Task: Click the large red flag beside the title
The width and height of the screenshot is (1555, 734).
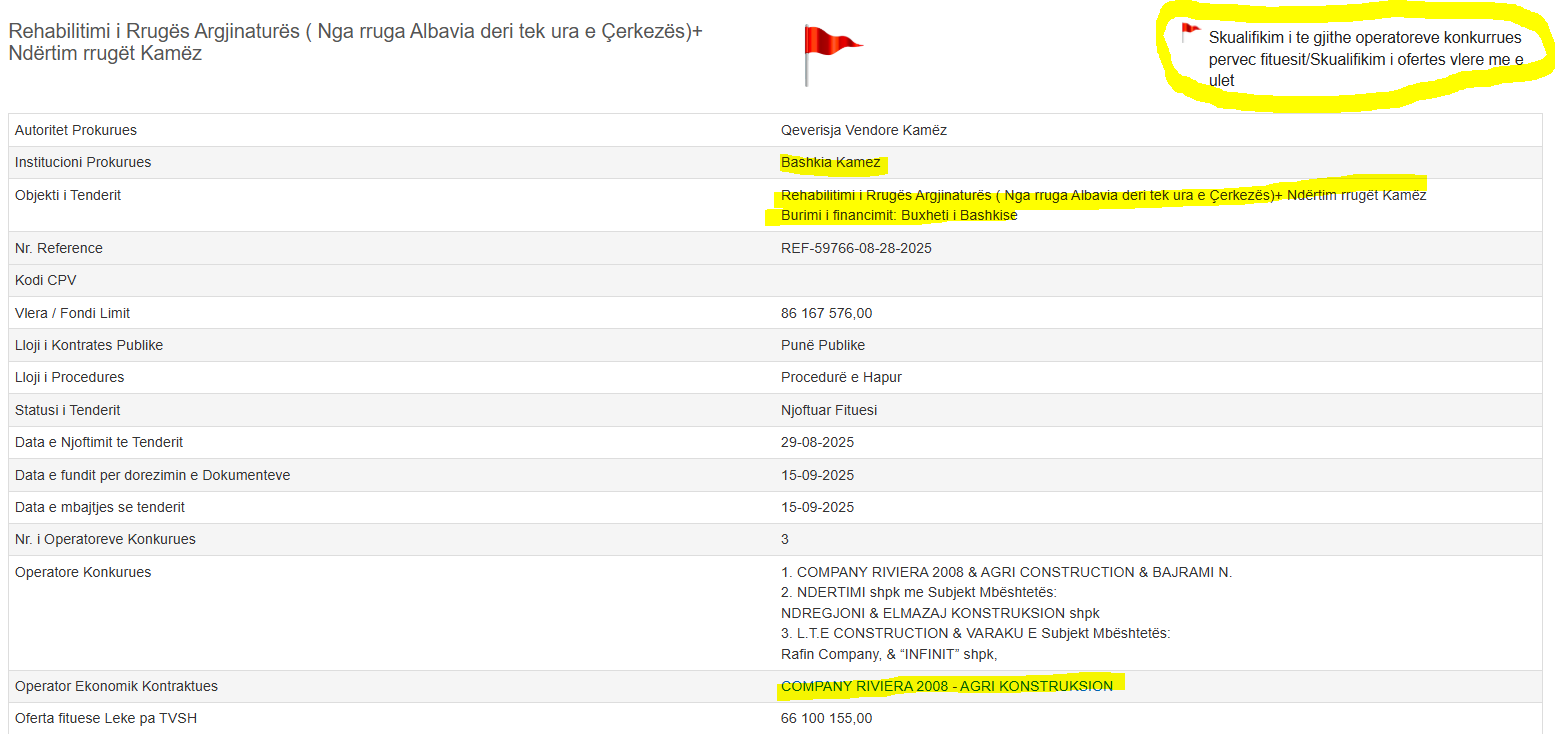Action: point(830,45)
